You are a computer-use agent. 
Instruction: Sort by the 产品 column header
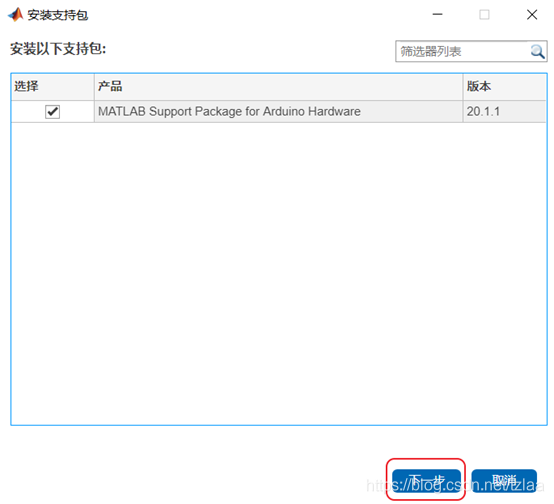[278, 87]
